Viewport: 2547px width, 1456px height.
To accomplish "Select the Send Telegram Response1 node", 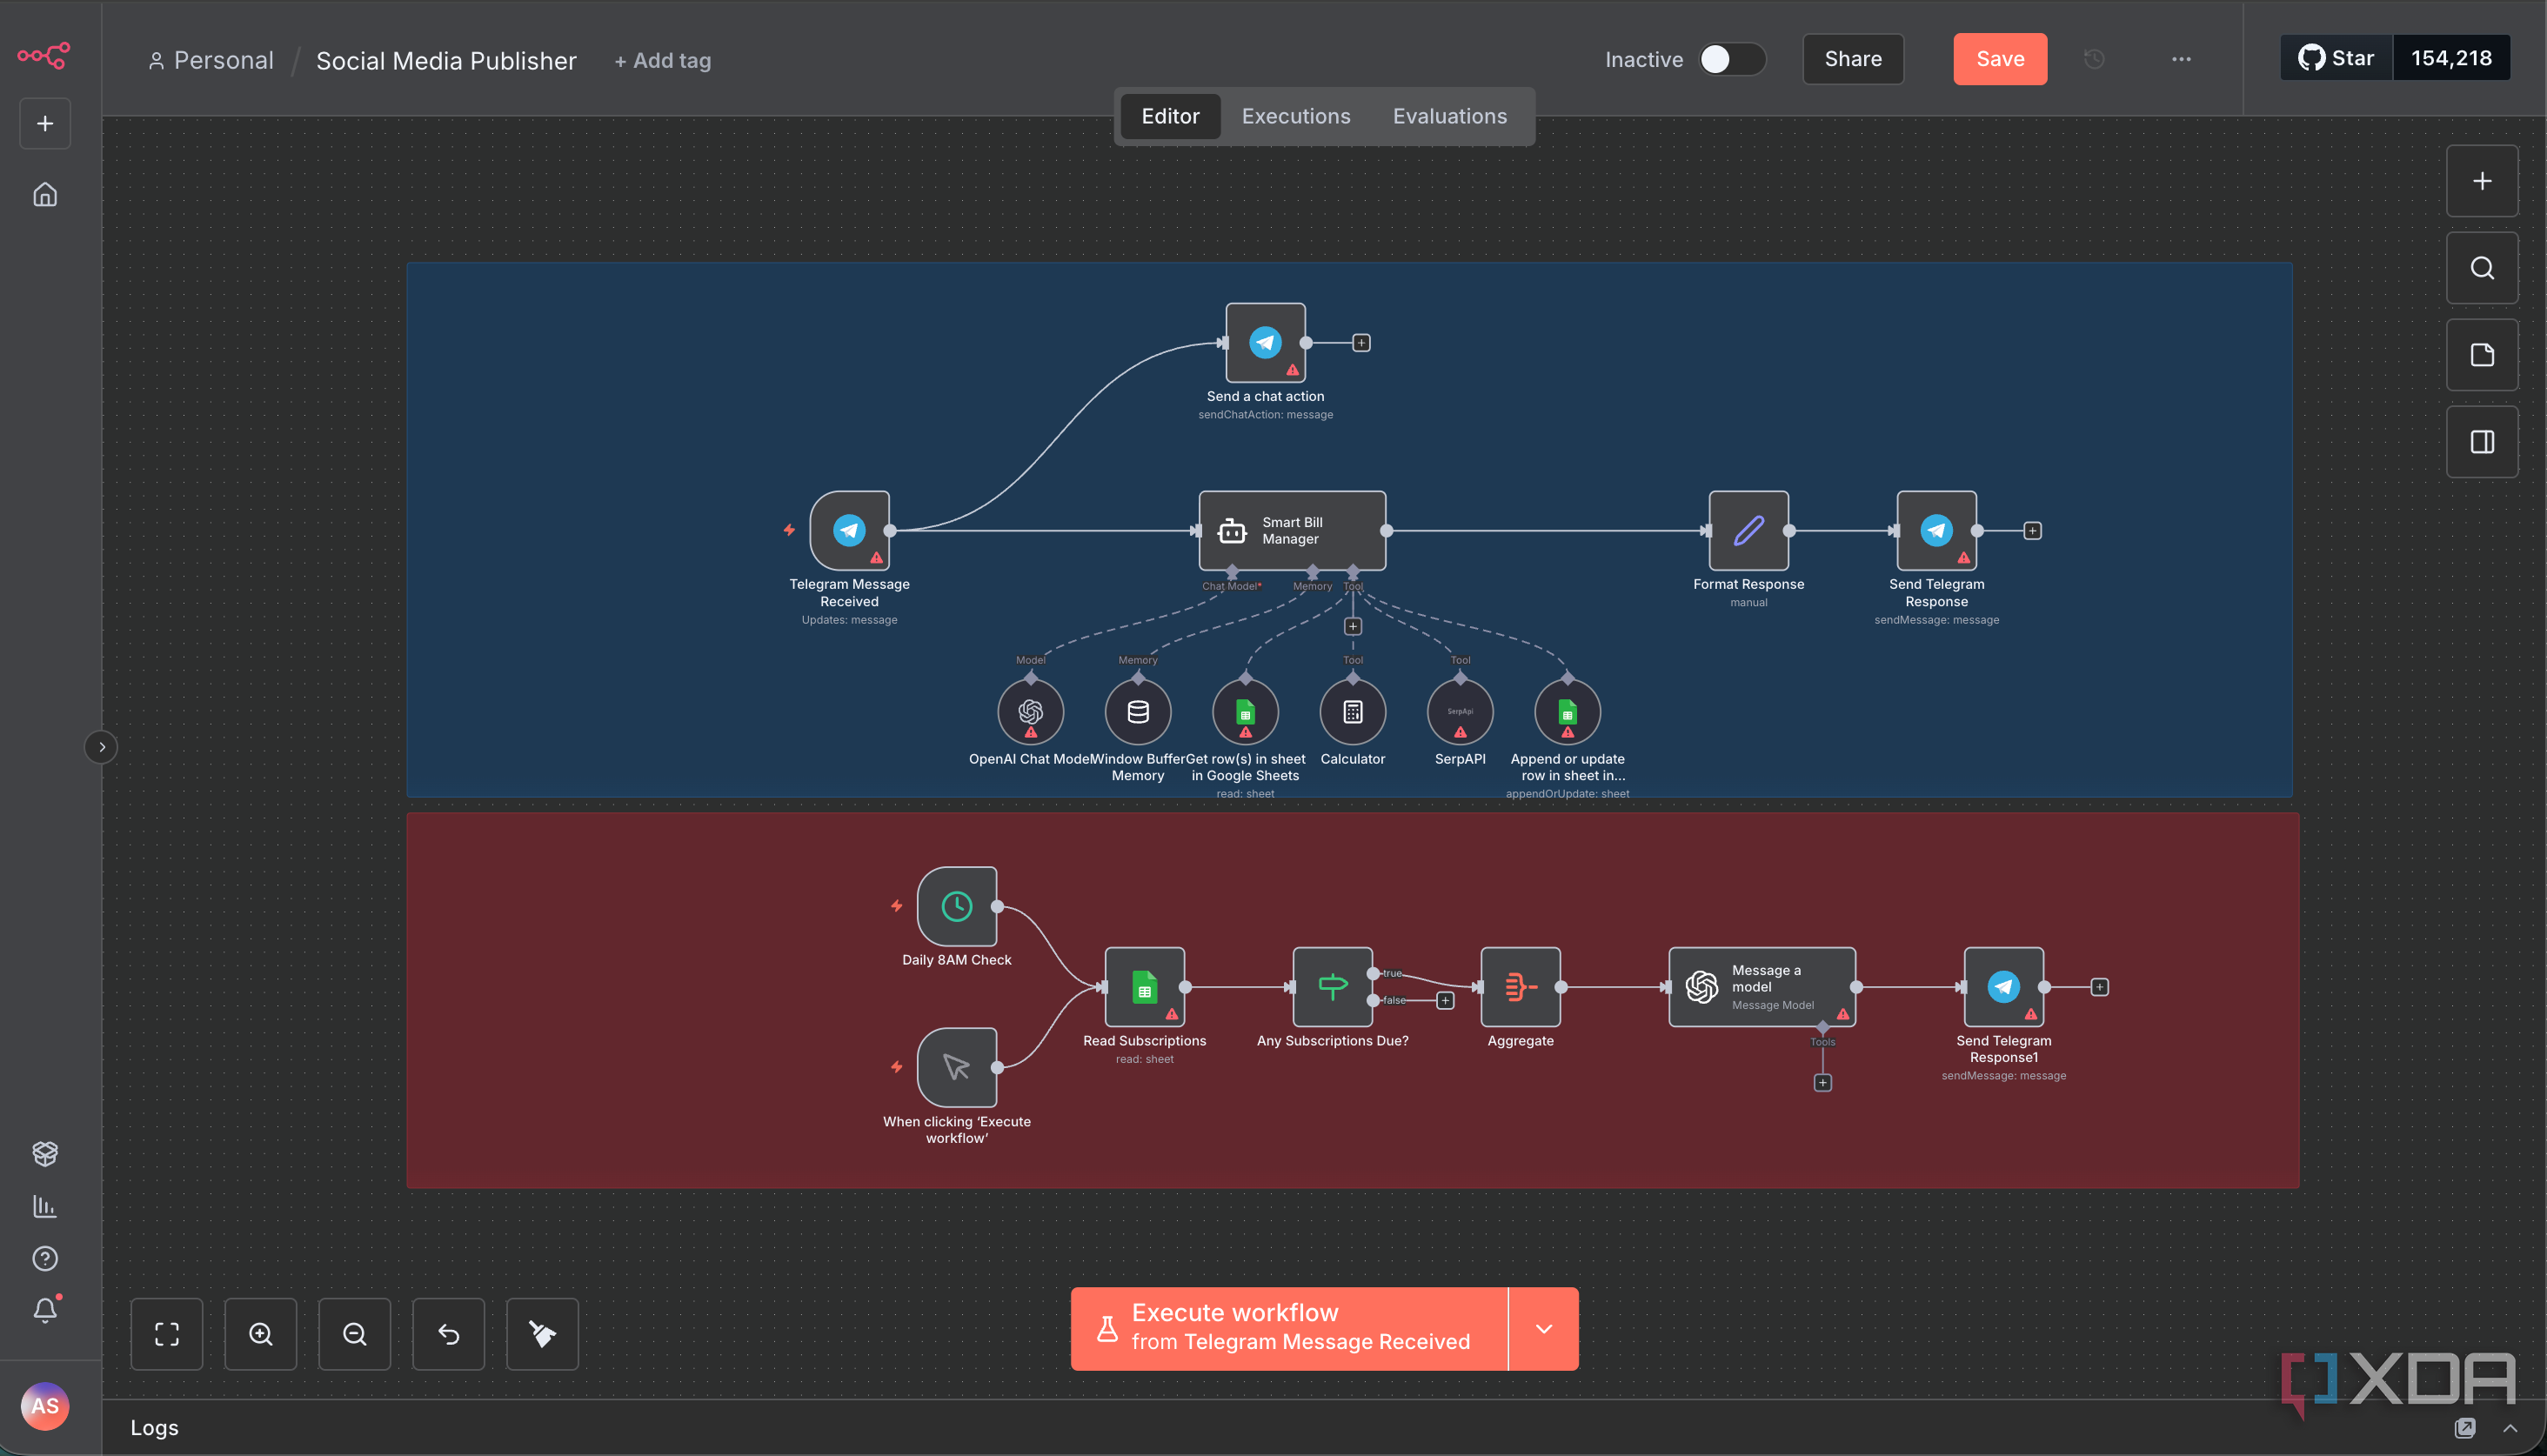I will coord(2004,987).
